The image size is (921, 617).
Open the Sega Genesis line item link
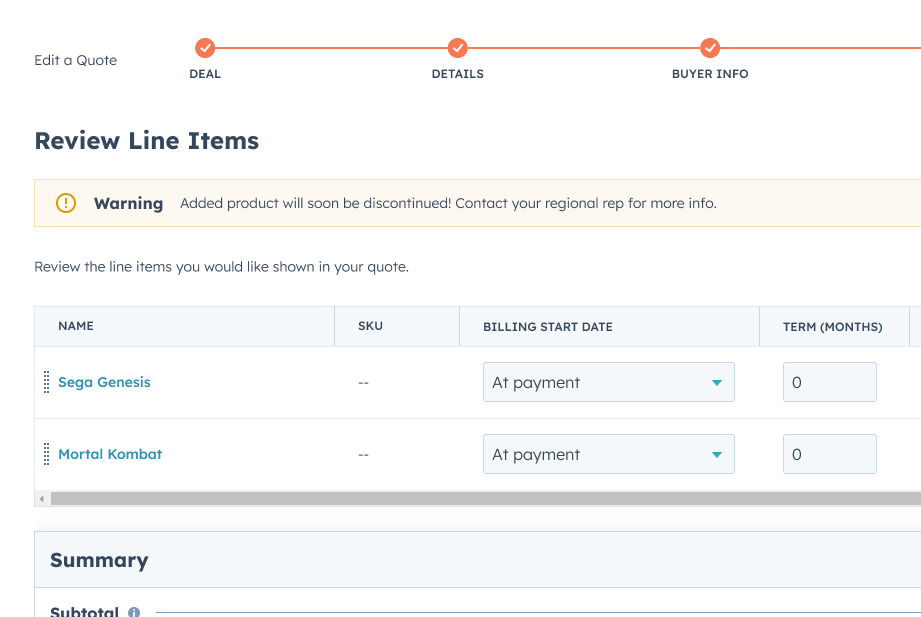pyautogui.click(x=104, y=382)
